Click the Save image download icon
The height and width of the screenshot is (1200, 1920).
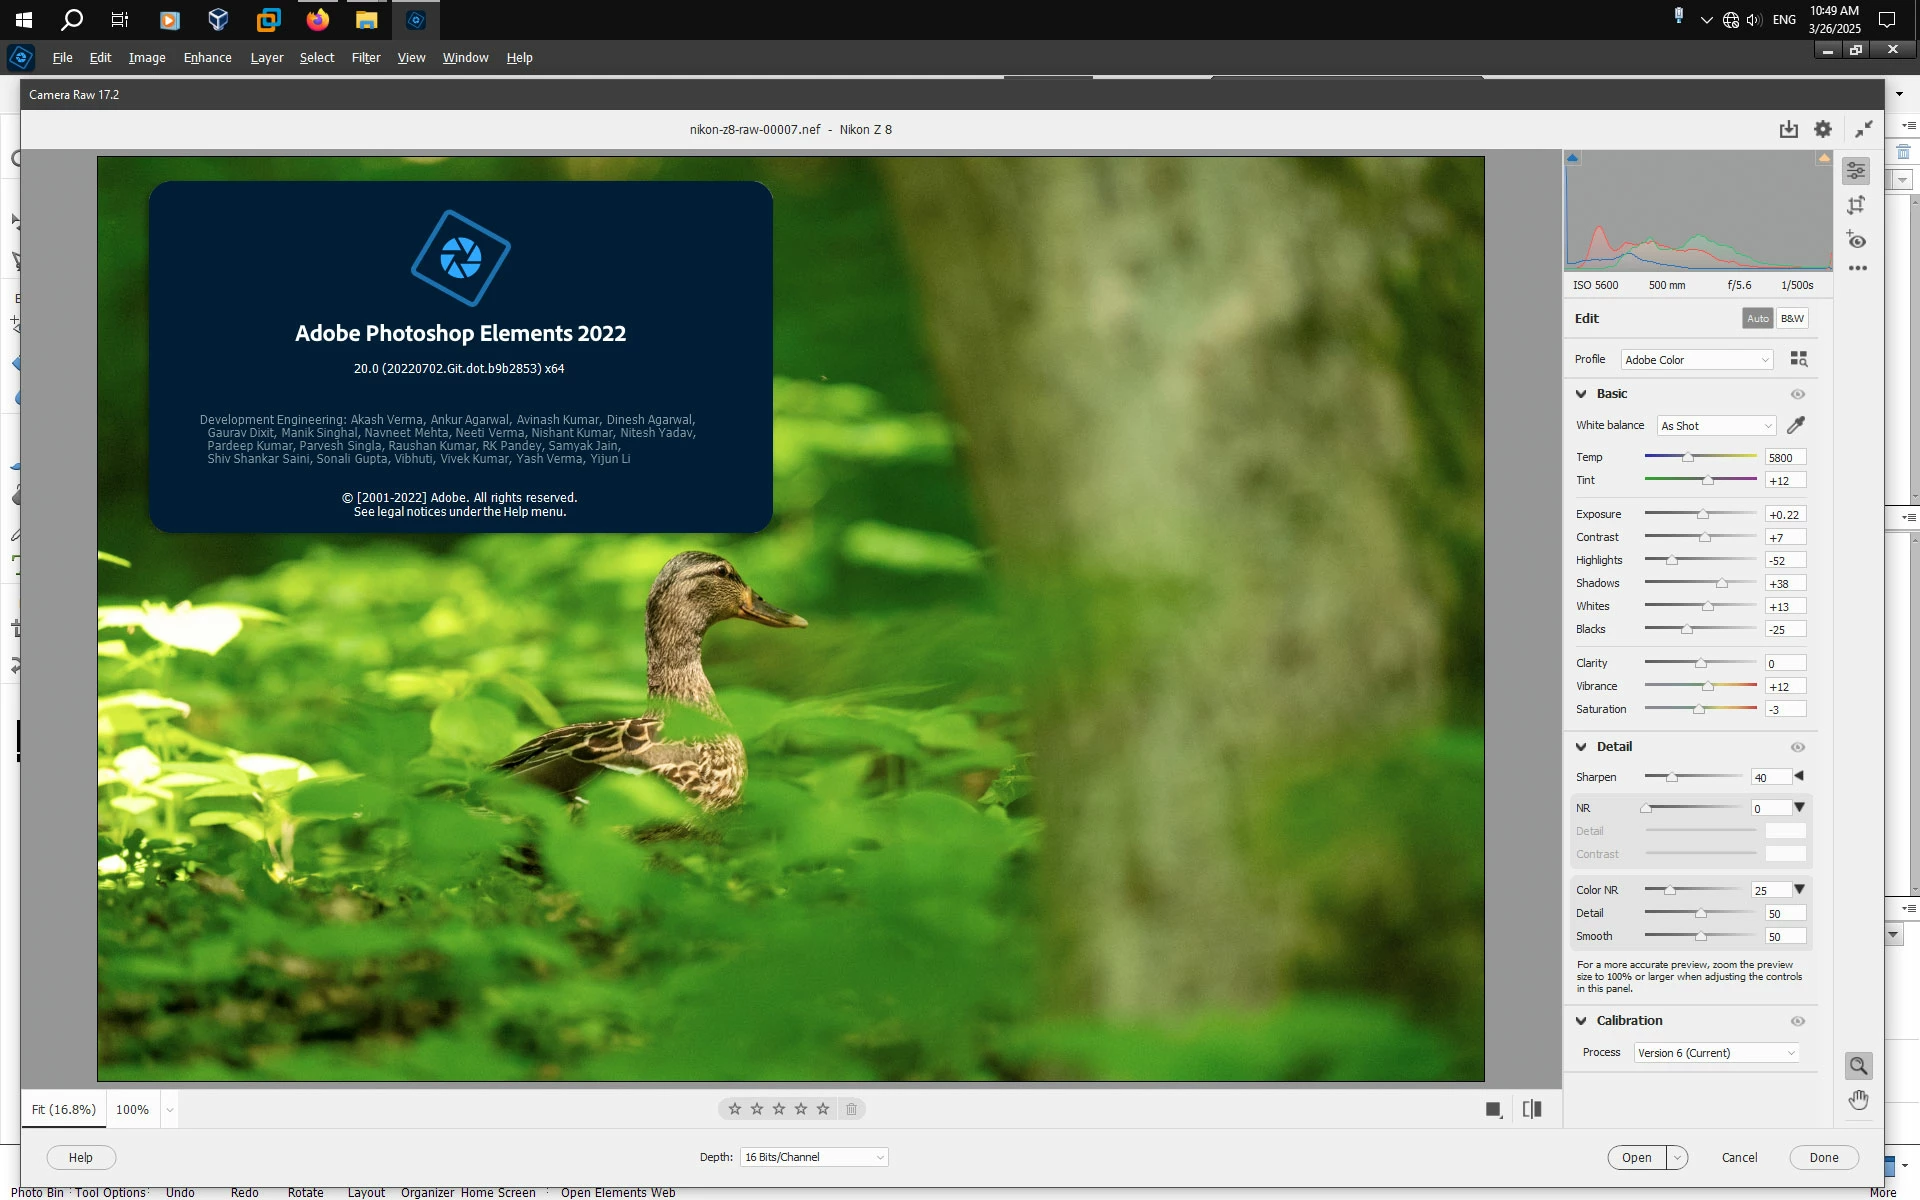(1788, 129)
